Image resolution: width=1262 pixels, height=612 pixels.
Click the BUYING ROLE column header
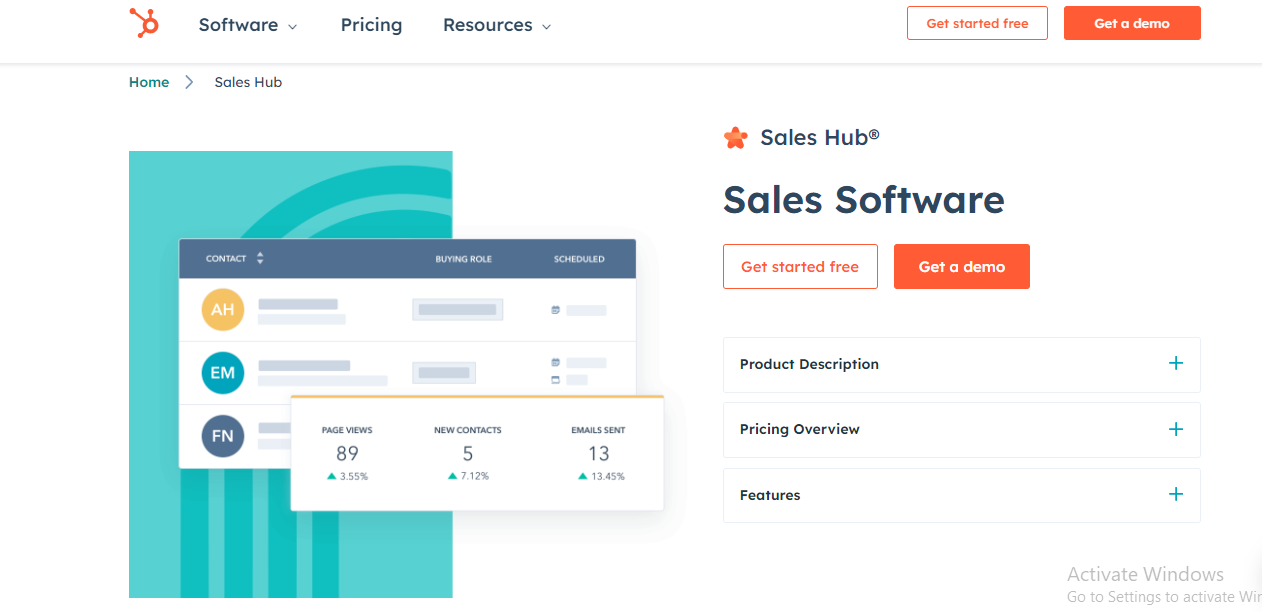click(x=464, y=259)
